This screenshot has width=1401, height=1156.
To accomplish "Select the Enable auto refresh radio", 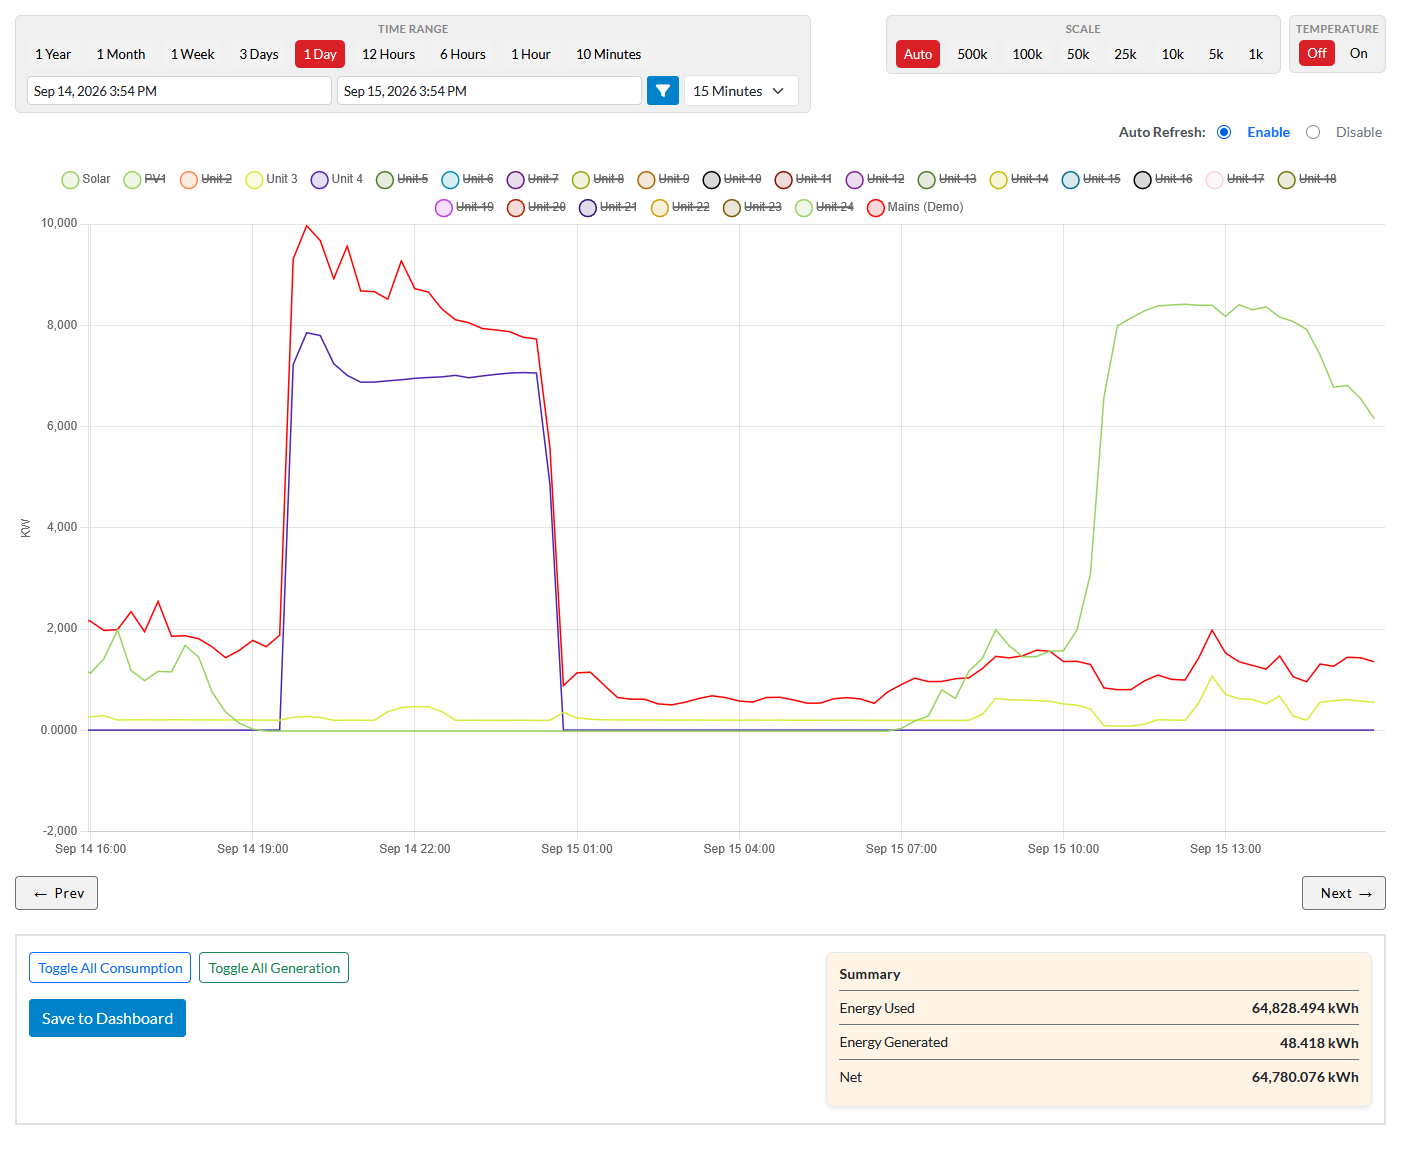I will (1224, 132).
